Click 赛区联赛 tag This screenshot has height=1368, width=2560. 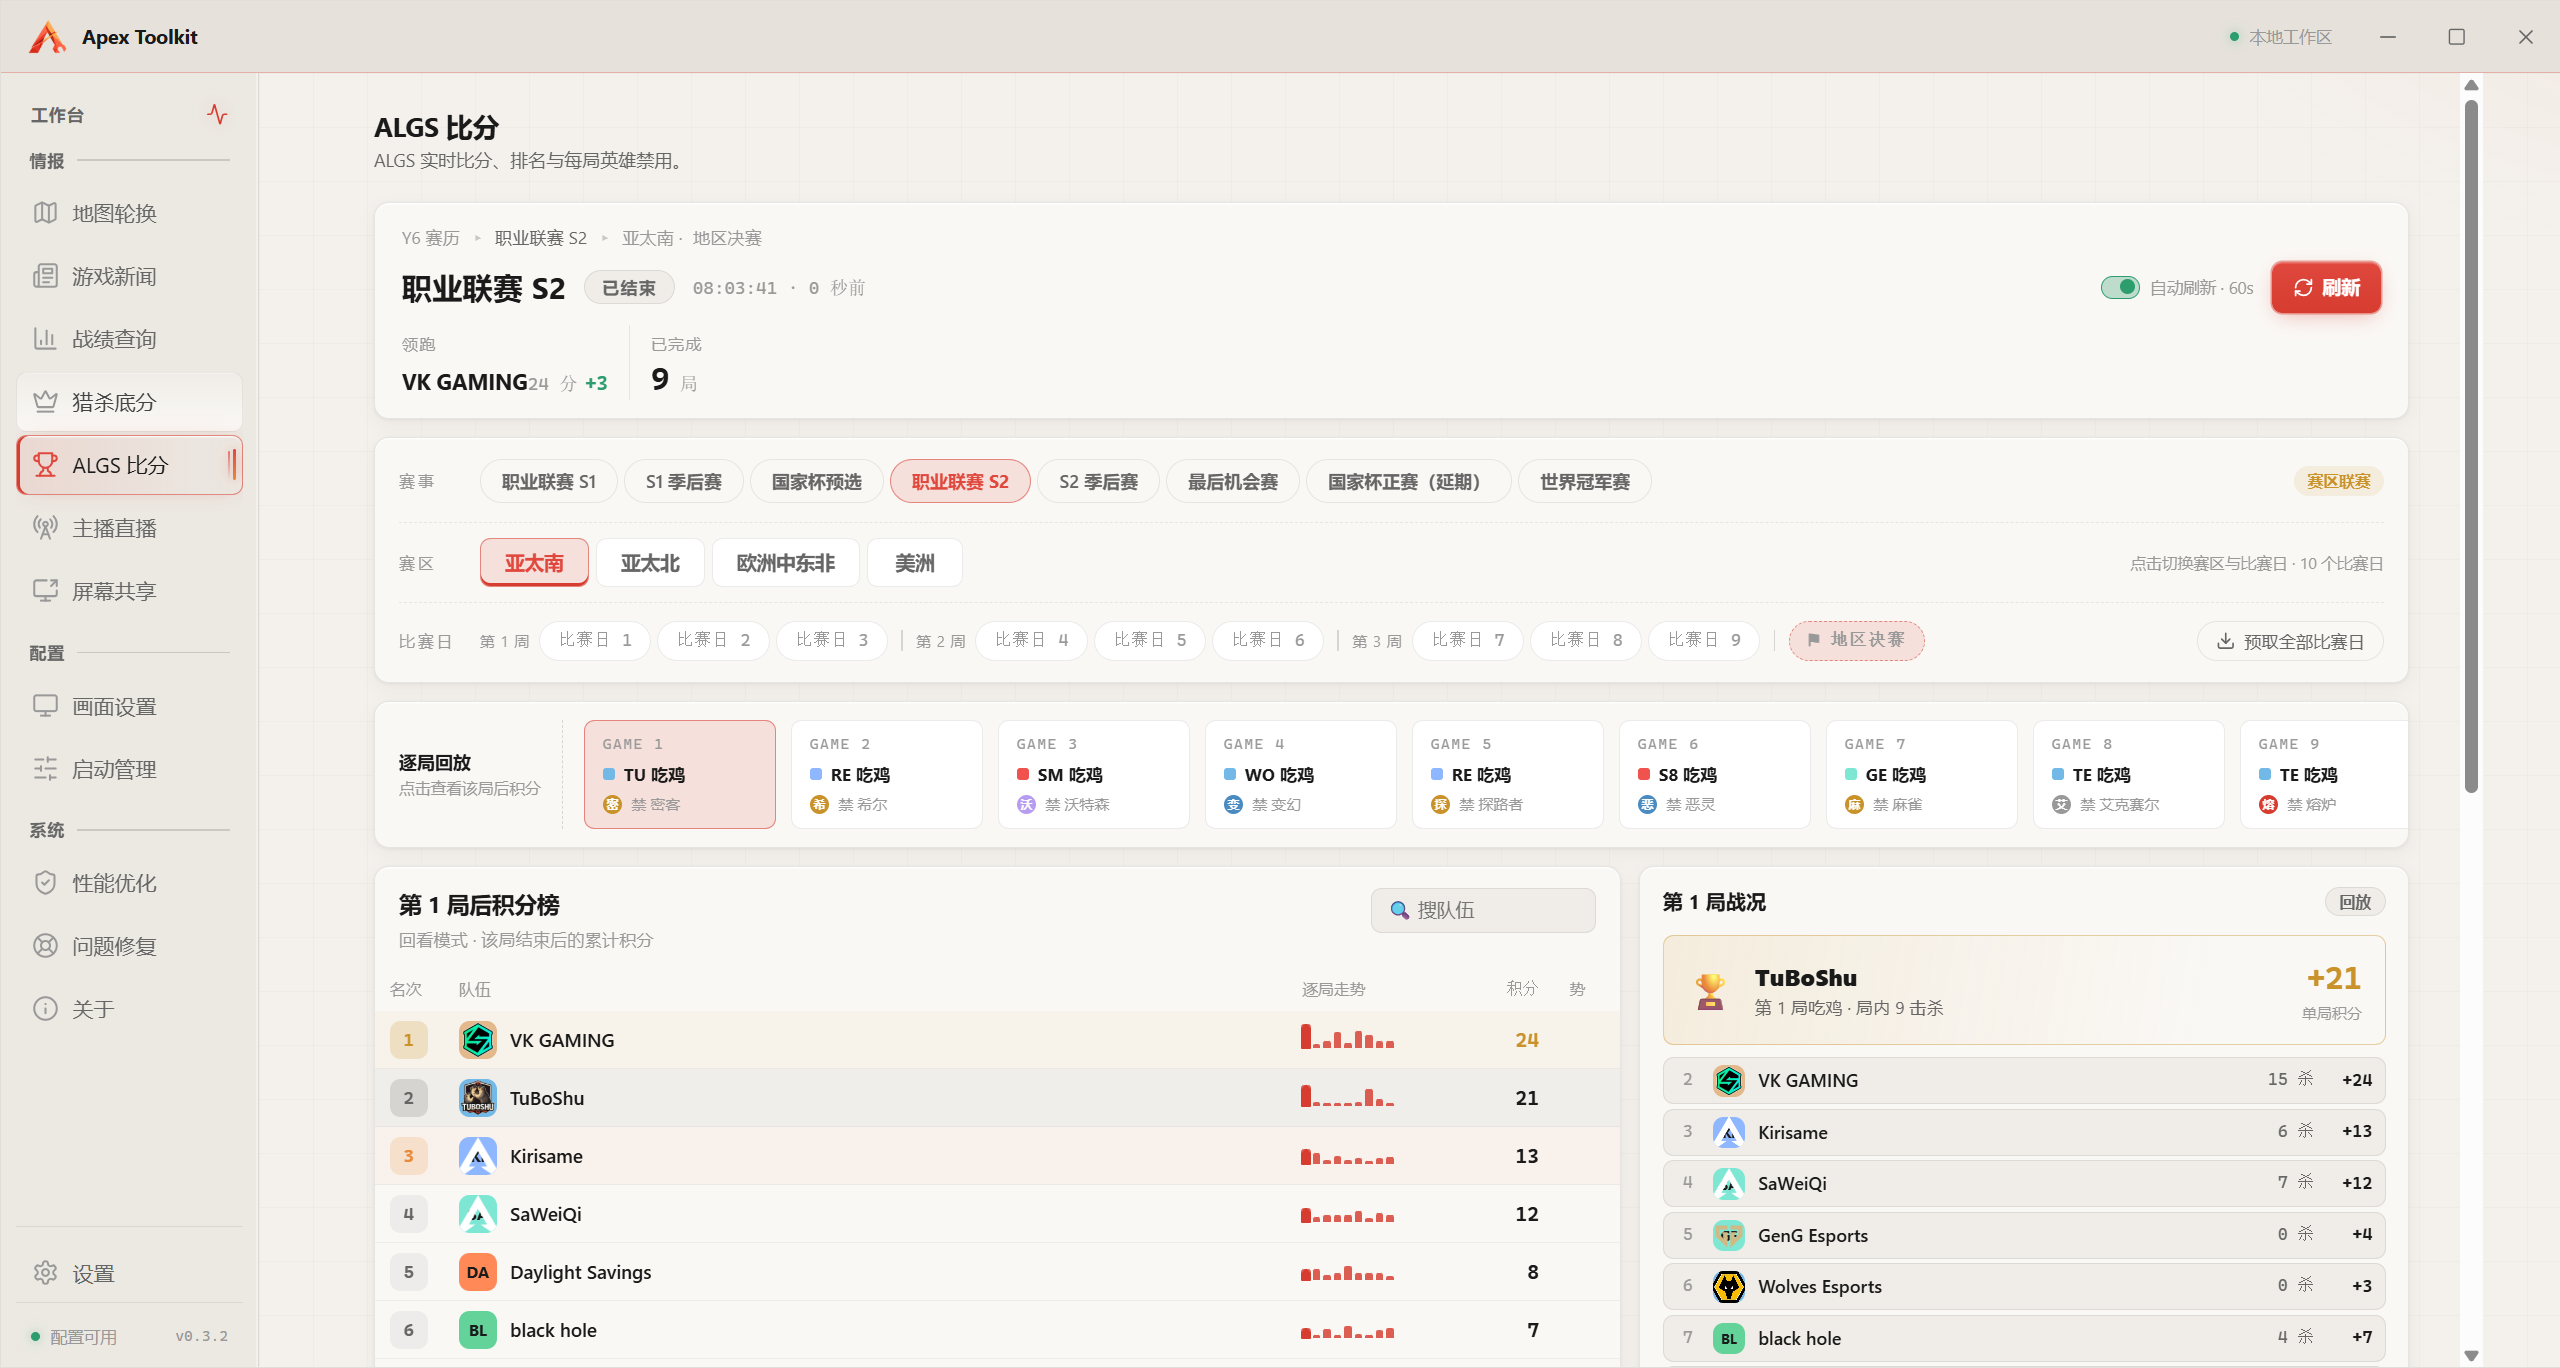(2339, 481)
